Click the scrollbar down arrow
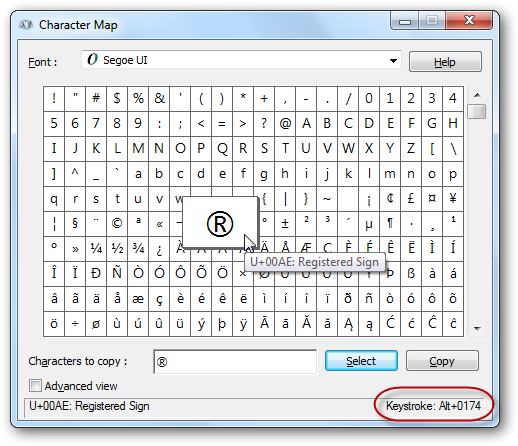 (477, 329)
